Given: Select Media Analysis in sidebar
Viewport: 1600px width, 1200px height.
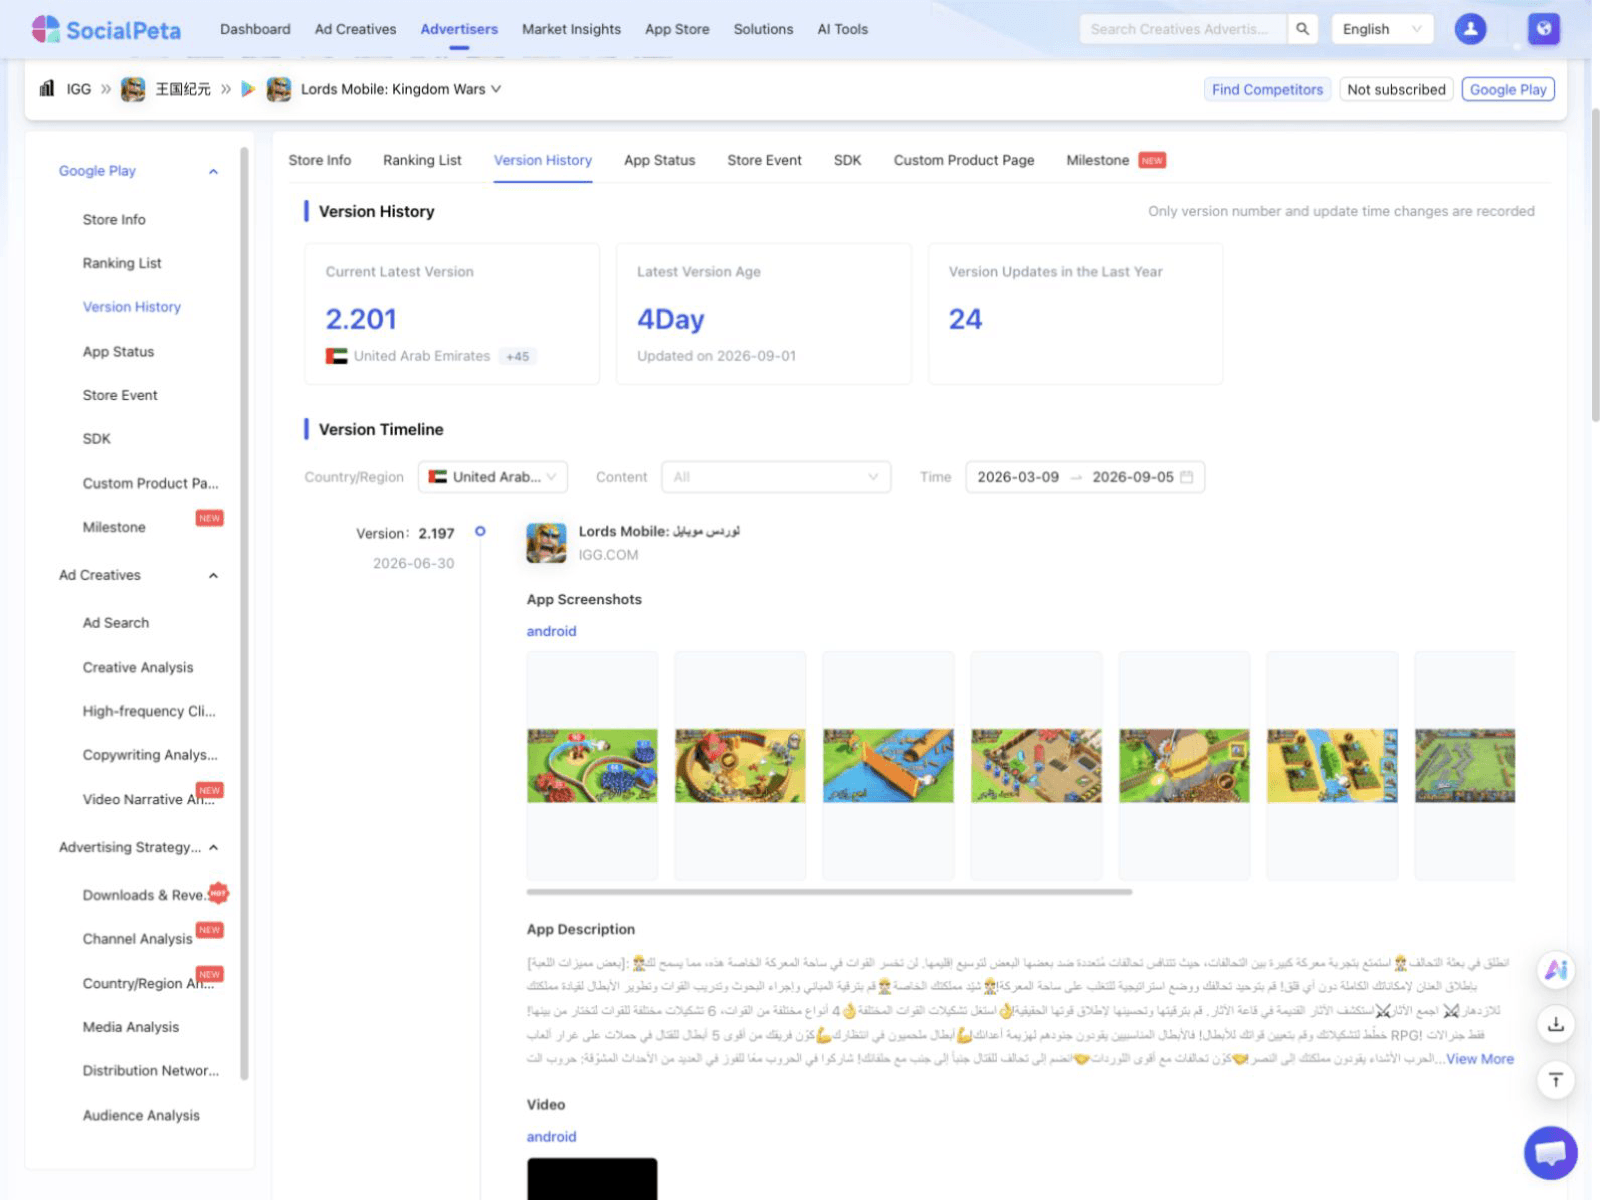Looking at the screenshot, I should point(131,1027).
